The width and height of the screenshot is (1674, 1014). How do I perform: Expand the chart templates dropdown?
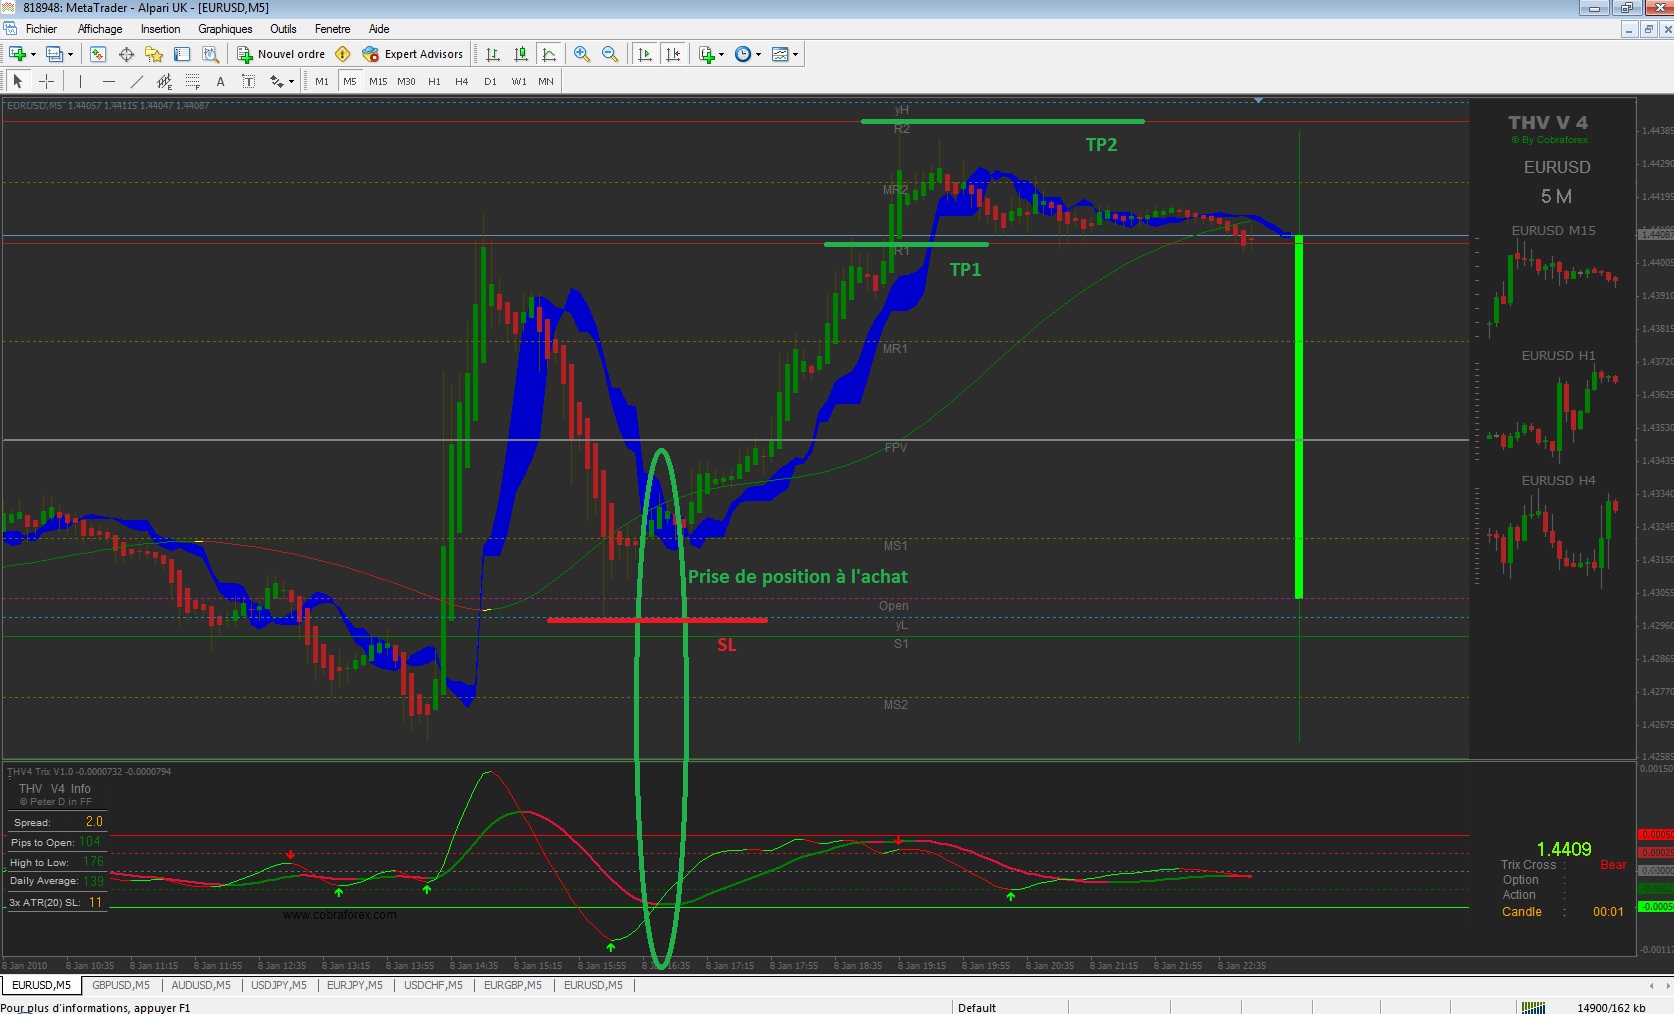click(x=796, y=54)
